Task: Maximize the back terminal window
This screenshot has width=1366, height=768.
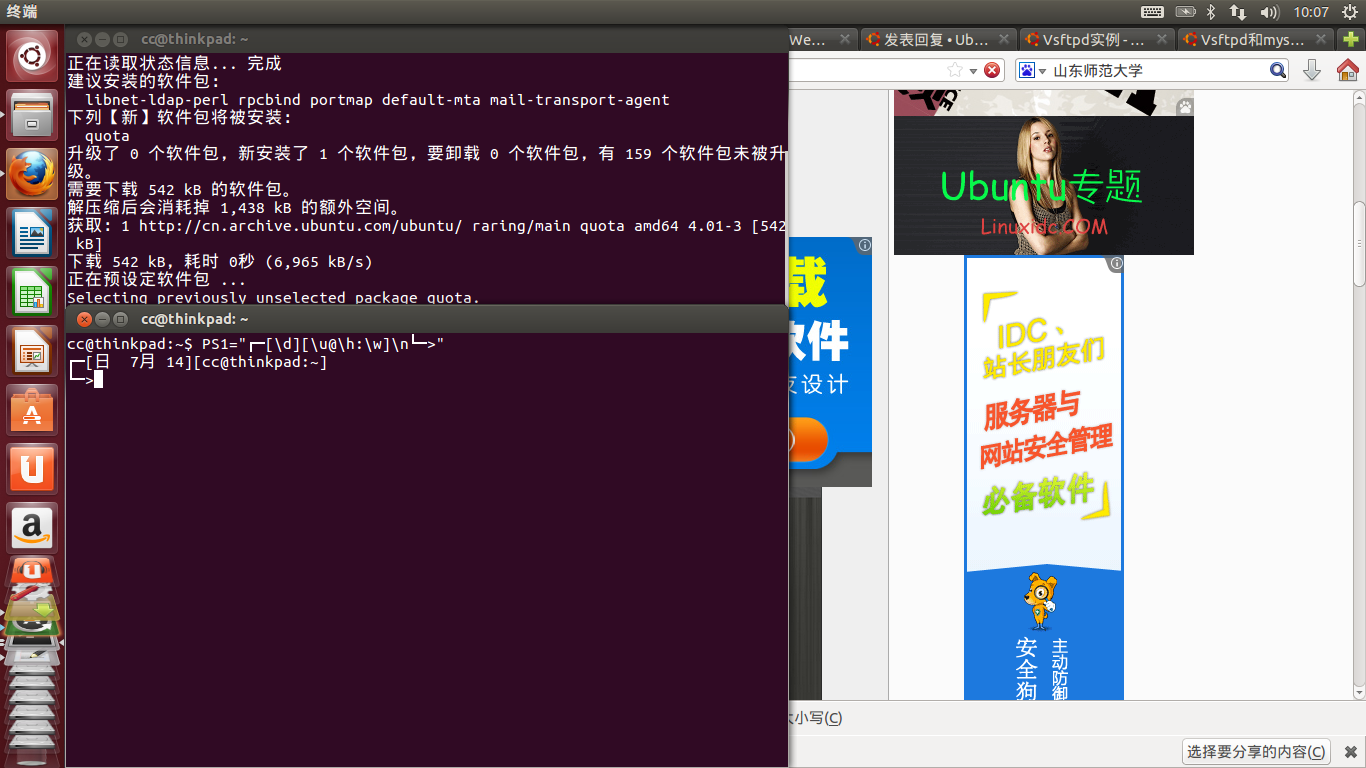Action: tap(120, 39)
